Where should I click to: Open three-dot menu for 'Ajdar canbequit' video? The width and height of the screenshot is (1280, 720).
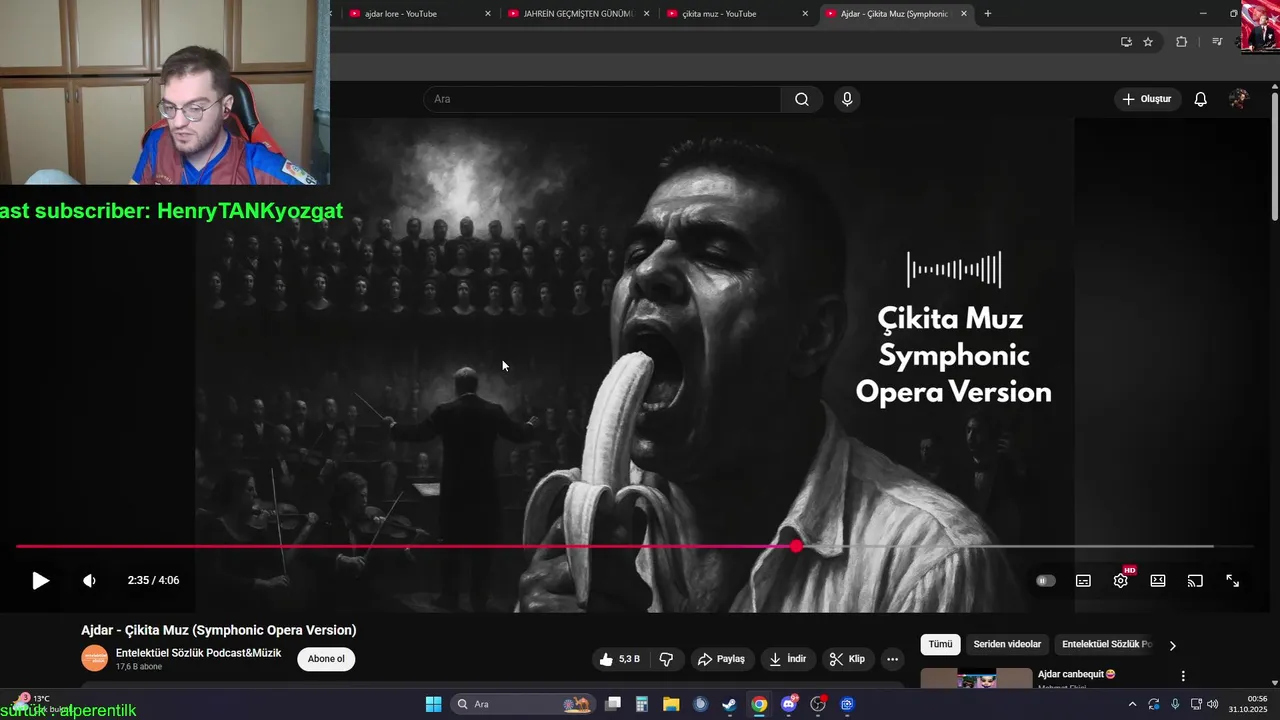click(1183, 676)
